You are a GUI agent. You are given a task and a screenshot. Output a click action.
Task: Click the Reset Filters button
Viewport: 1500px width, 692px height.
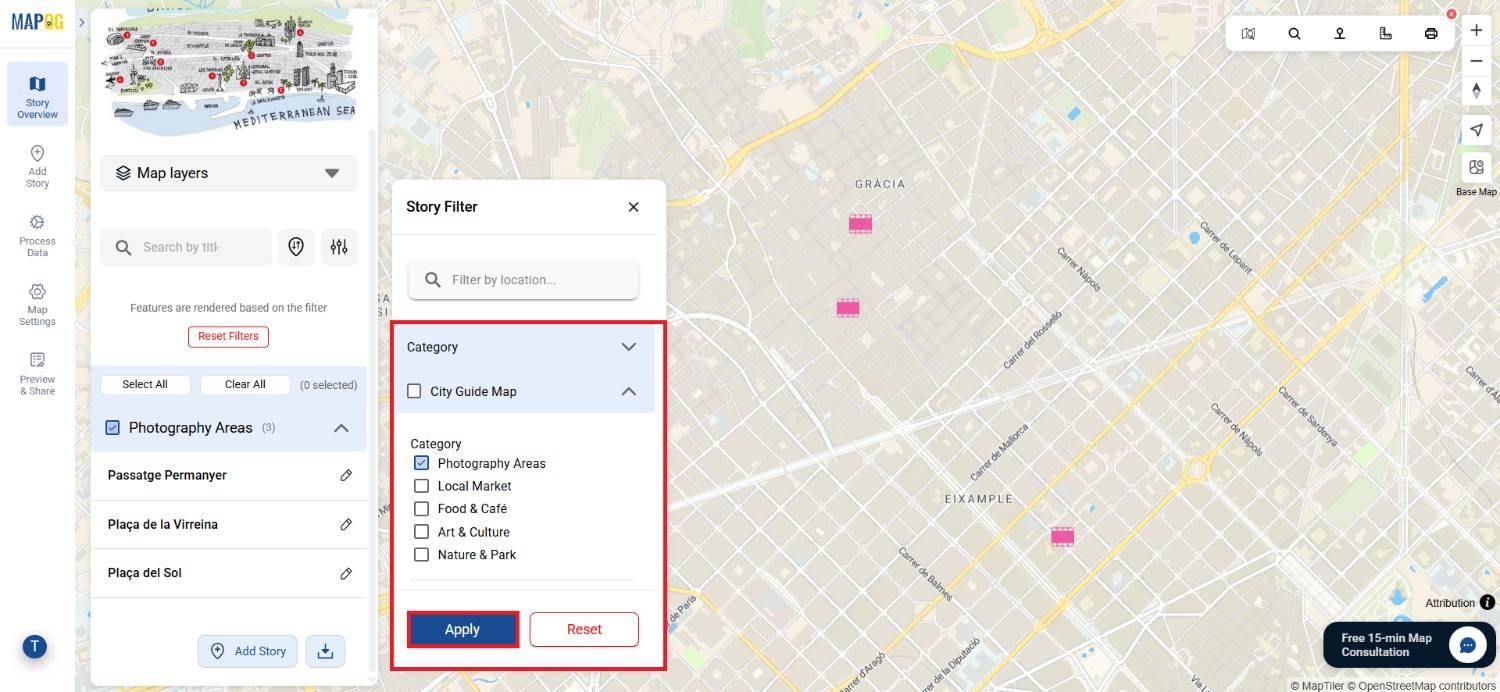click(228, 336)
